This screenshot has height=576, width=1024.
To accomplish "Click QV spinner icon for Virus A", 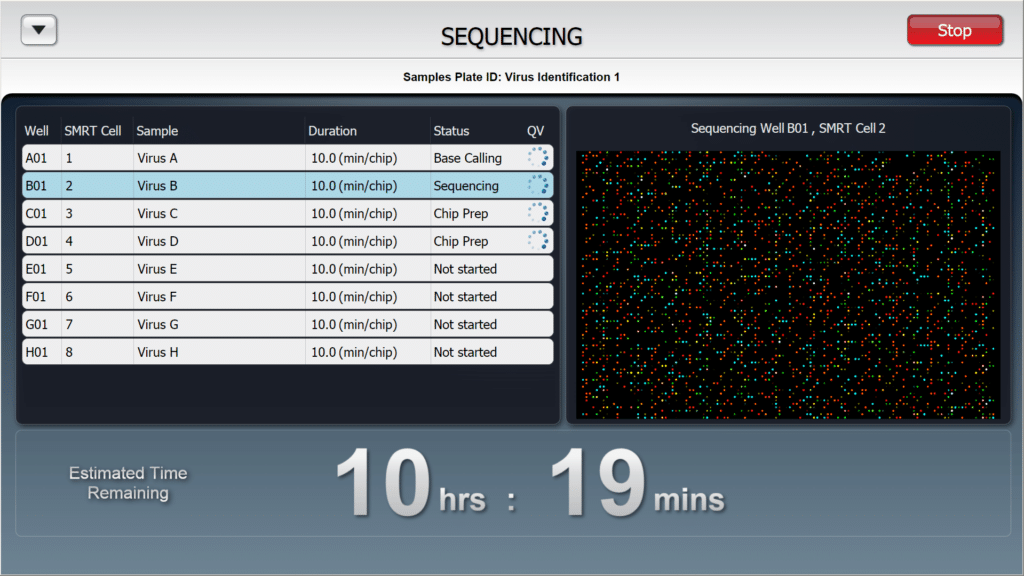I will 538,158.
